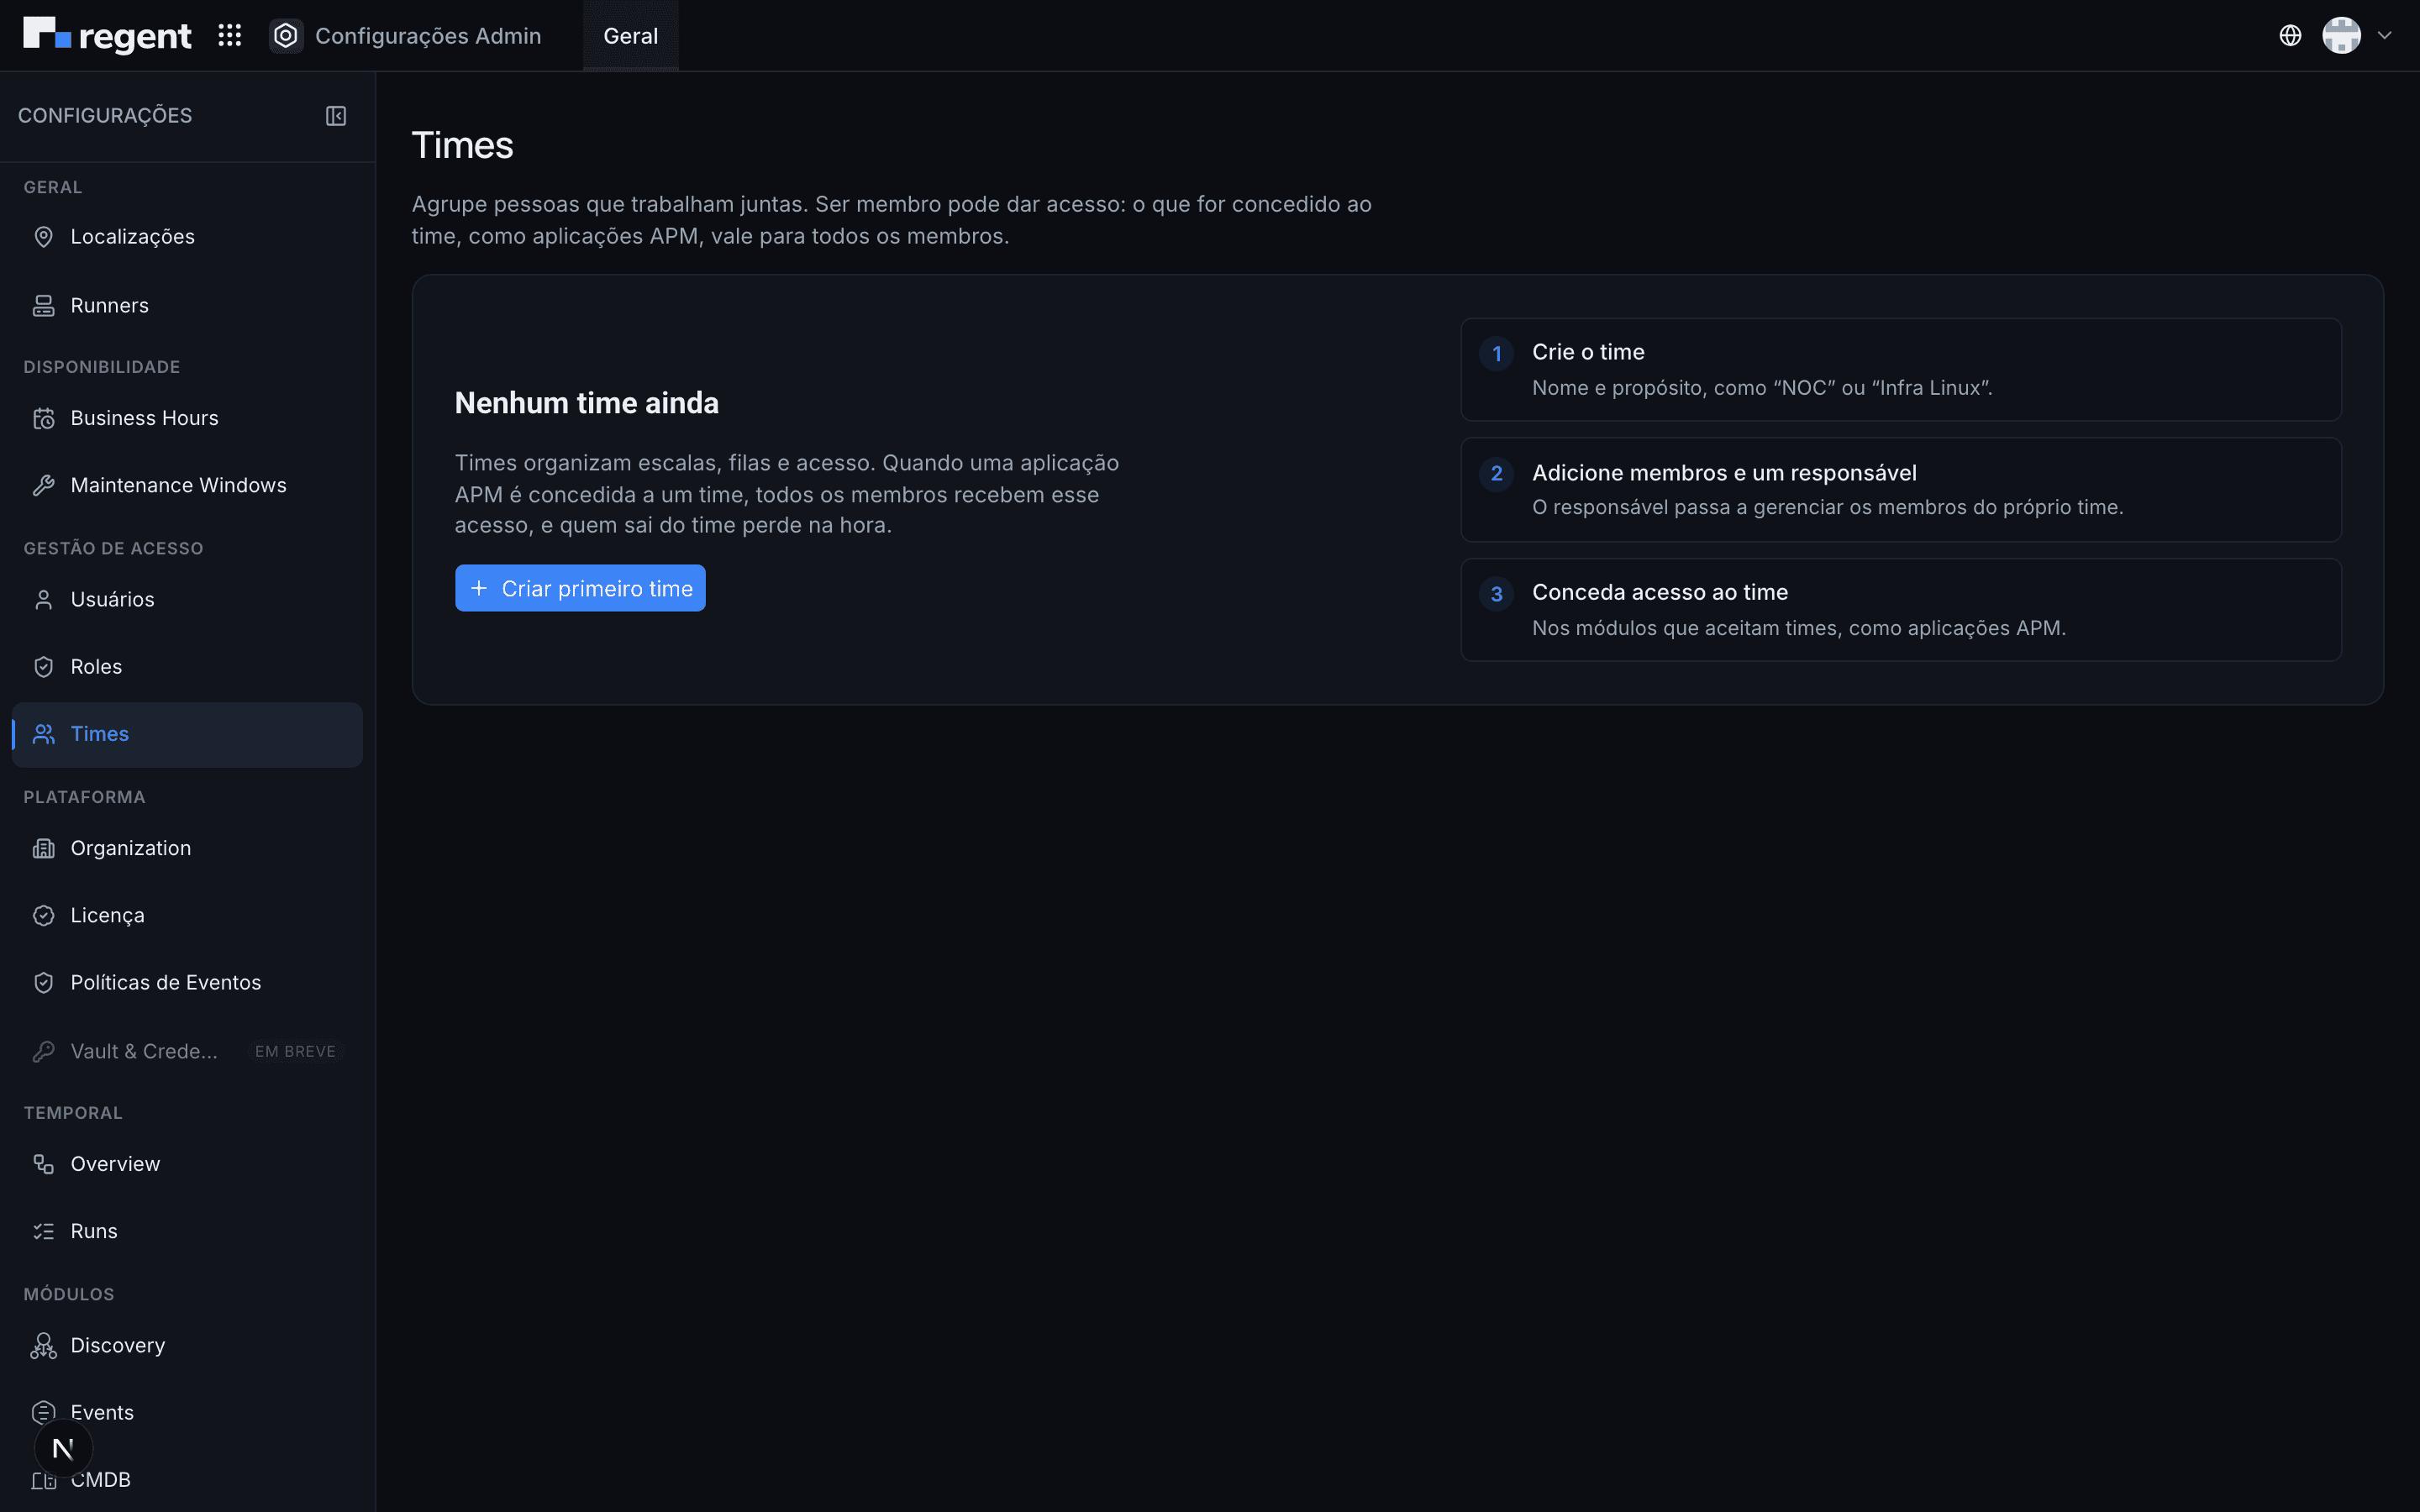Click the Runs list icon
The height and width of the screenshot is (1512, 2420).
click(x=43, y=1231)
